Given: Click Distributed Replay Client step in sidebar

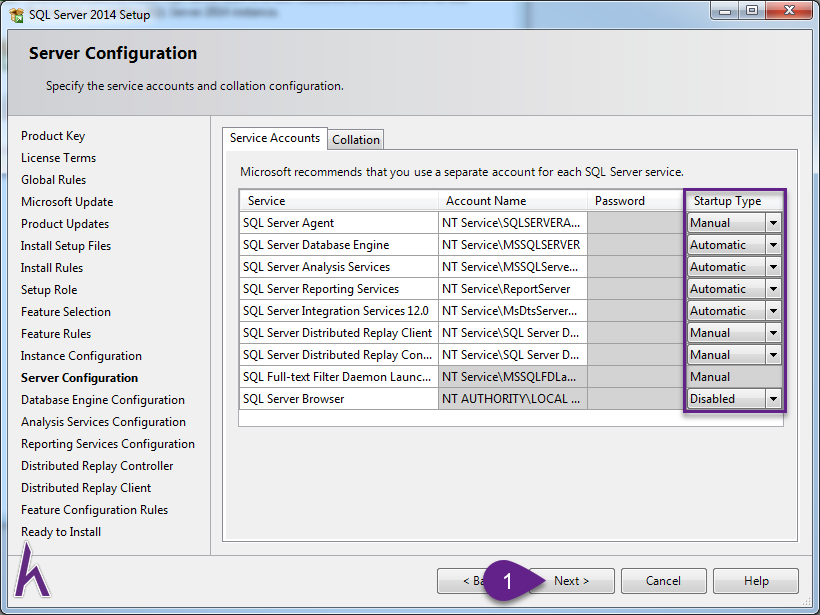Looking at the screenshot, I should pyautogui.click(x=86, y=487).
